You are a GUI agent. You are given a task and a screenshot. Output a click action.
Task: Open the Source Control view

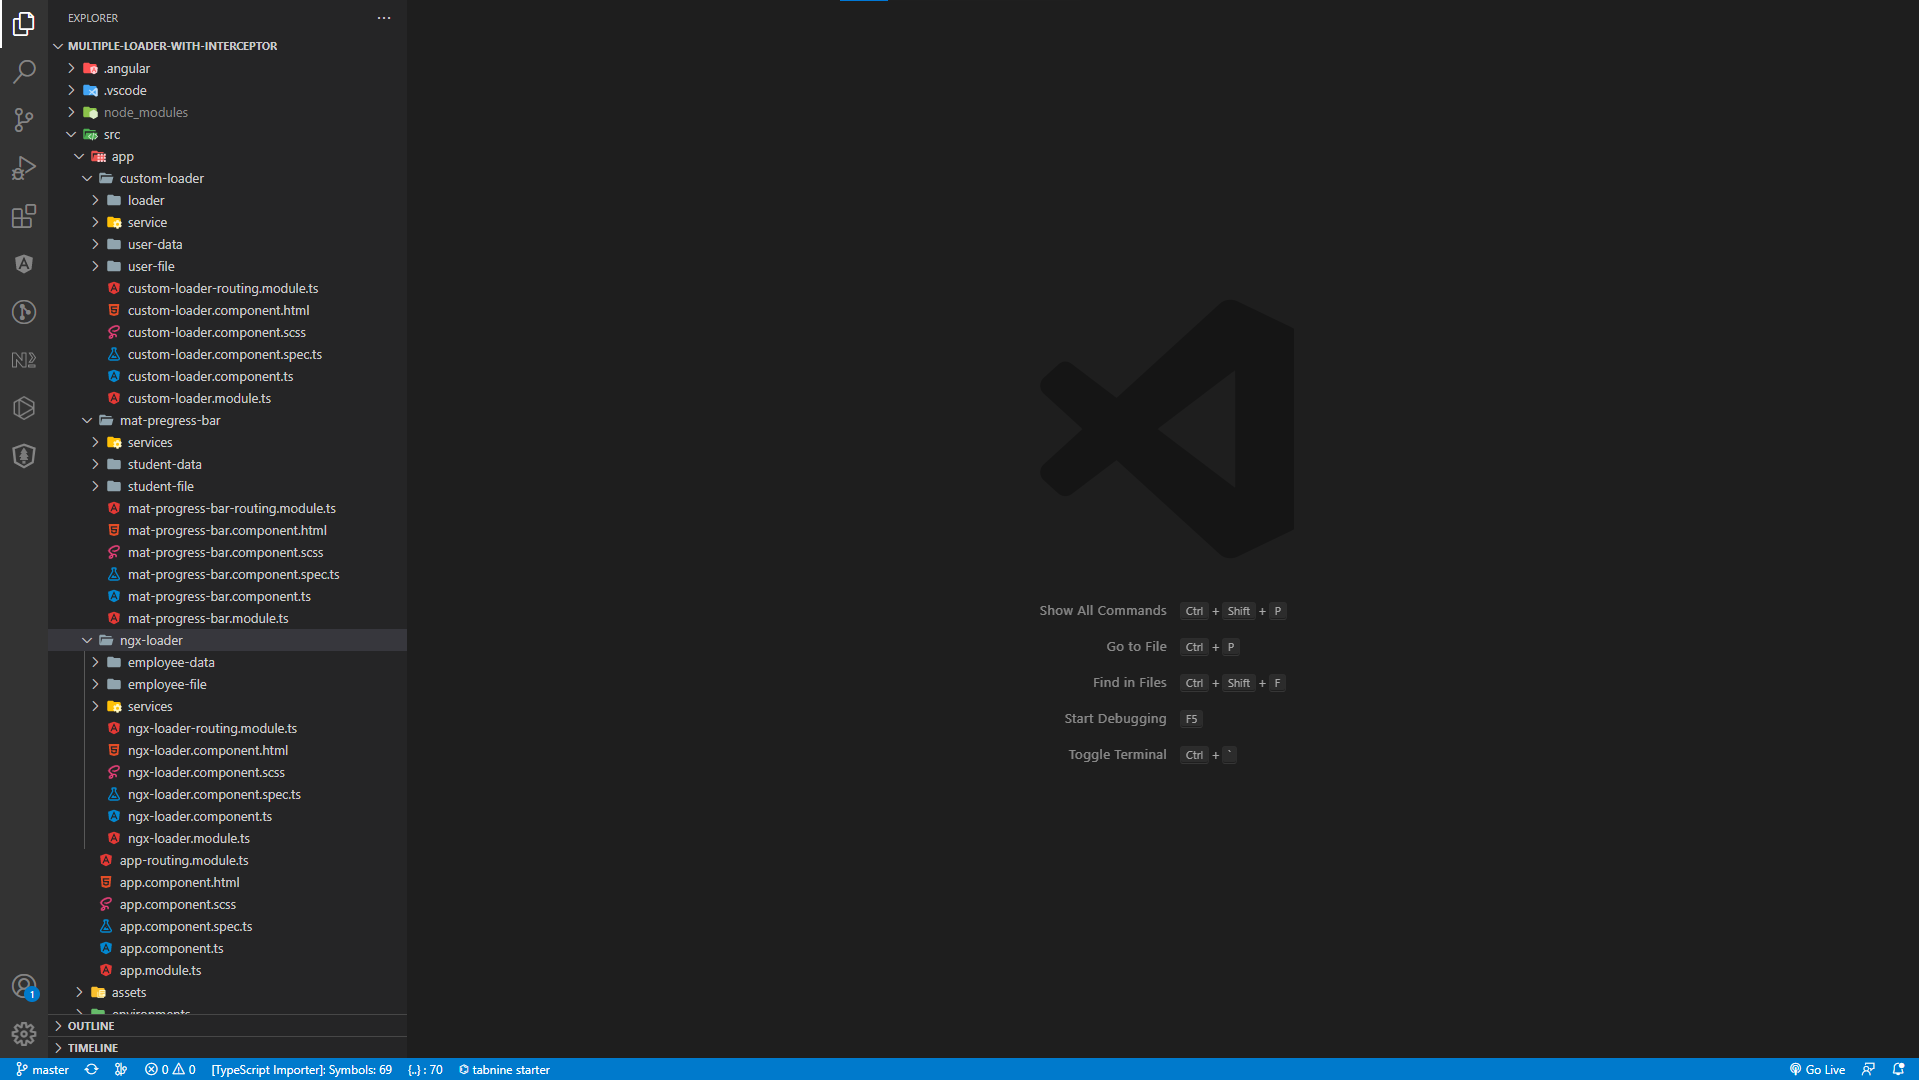(24, 120)
